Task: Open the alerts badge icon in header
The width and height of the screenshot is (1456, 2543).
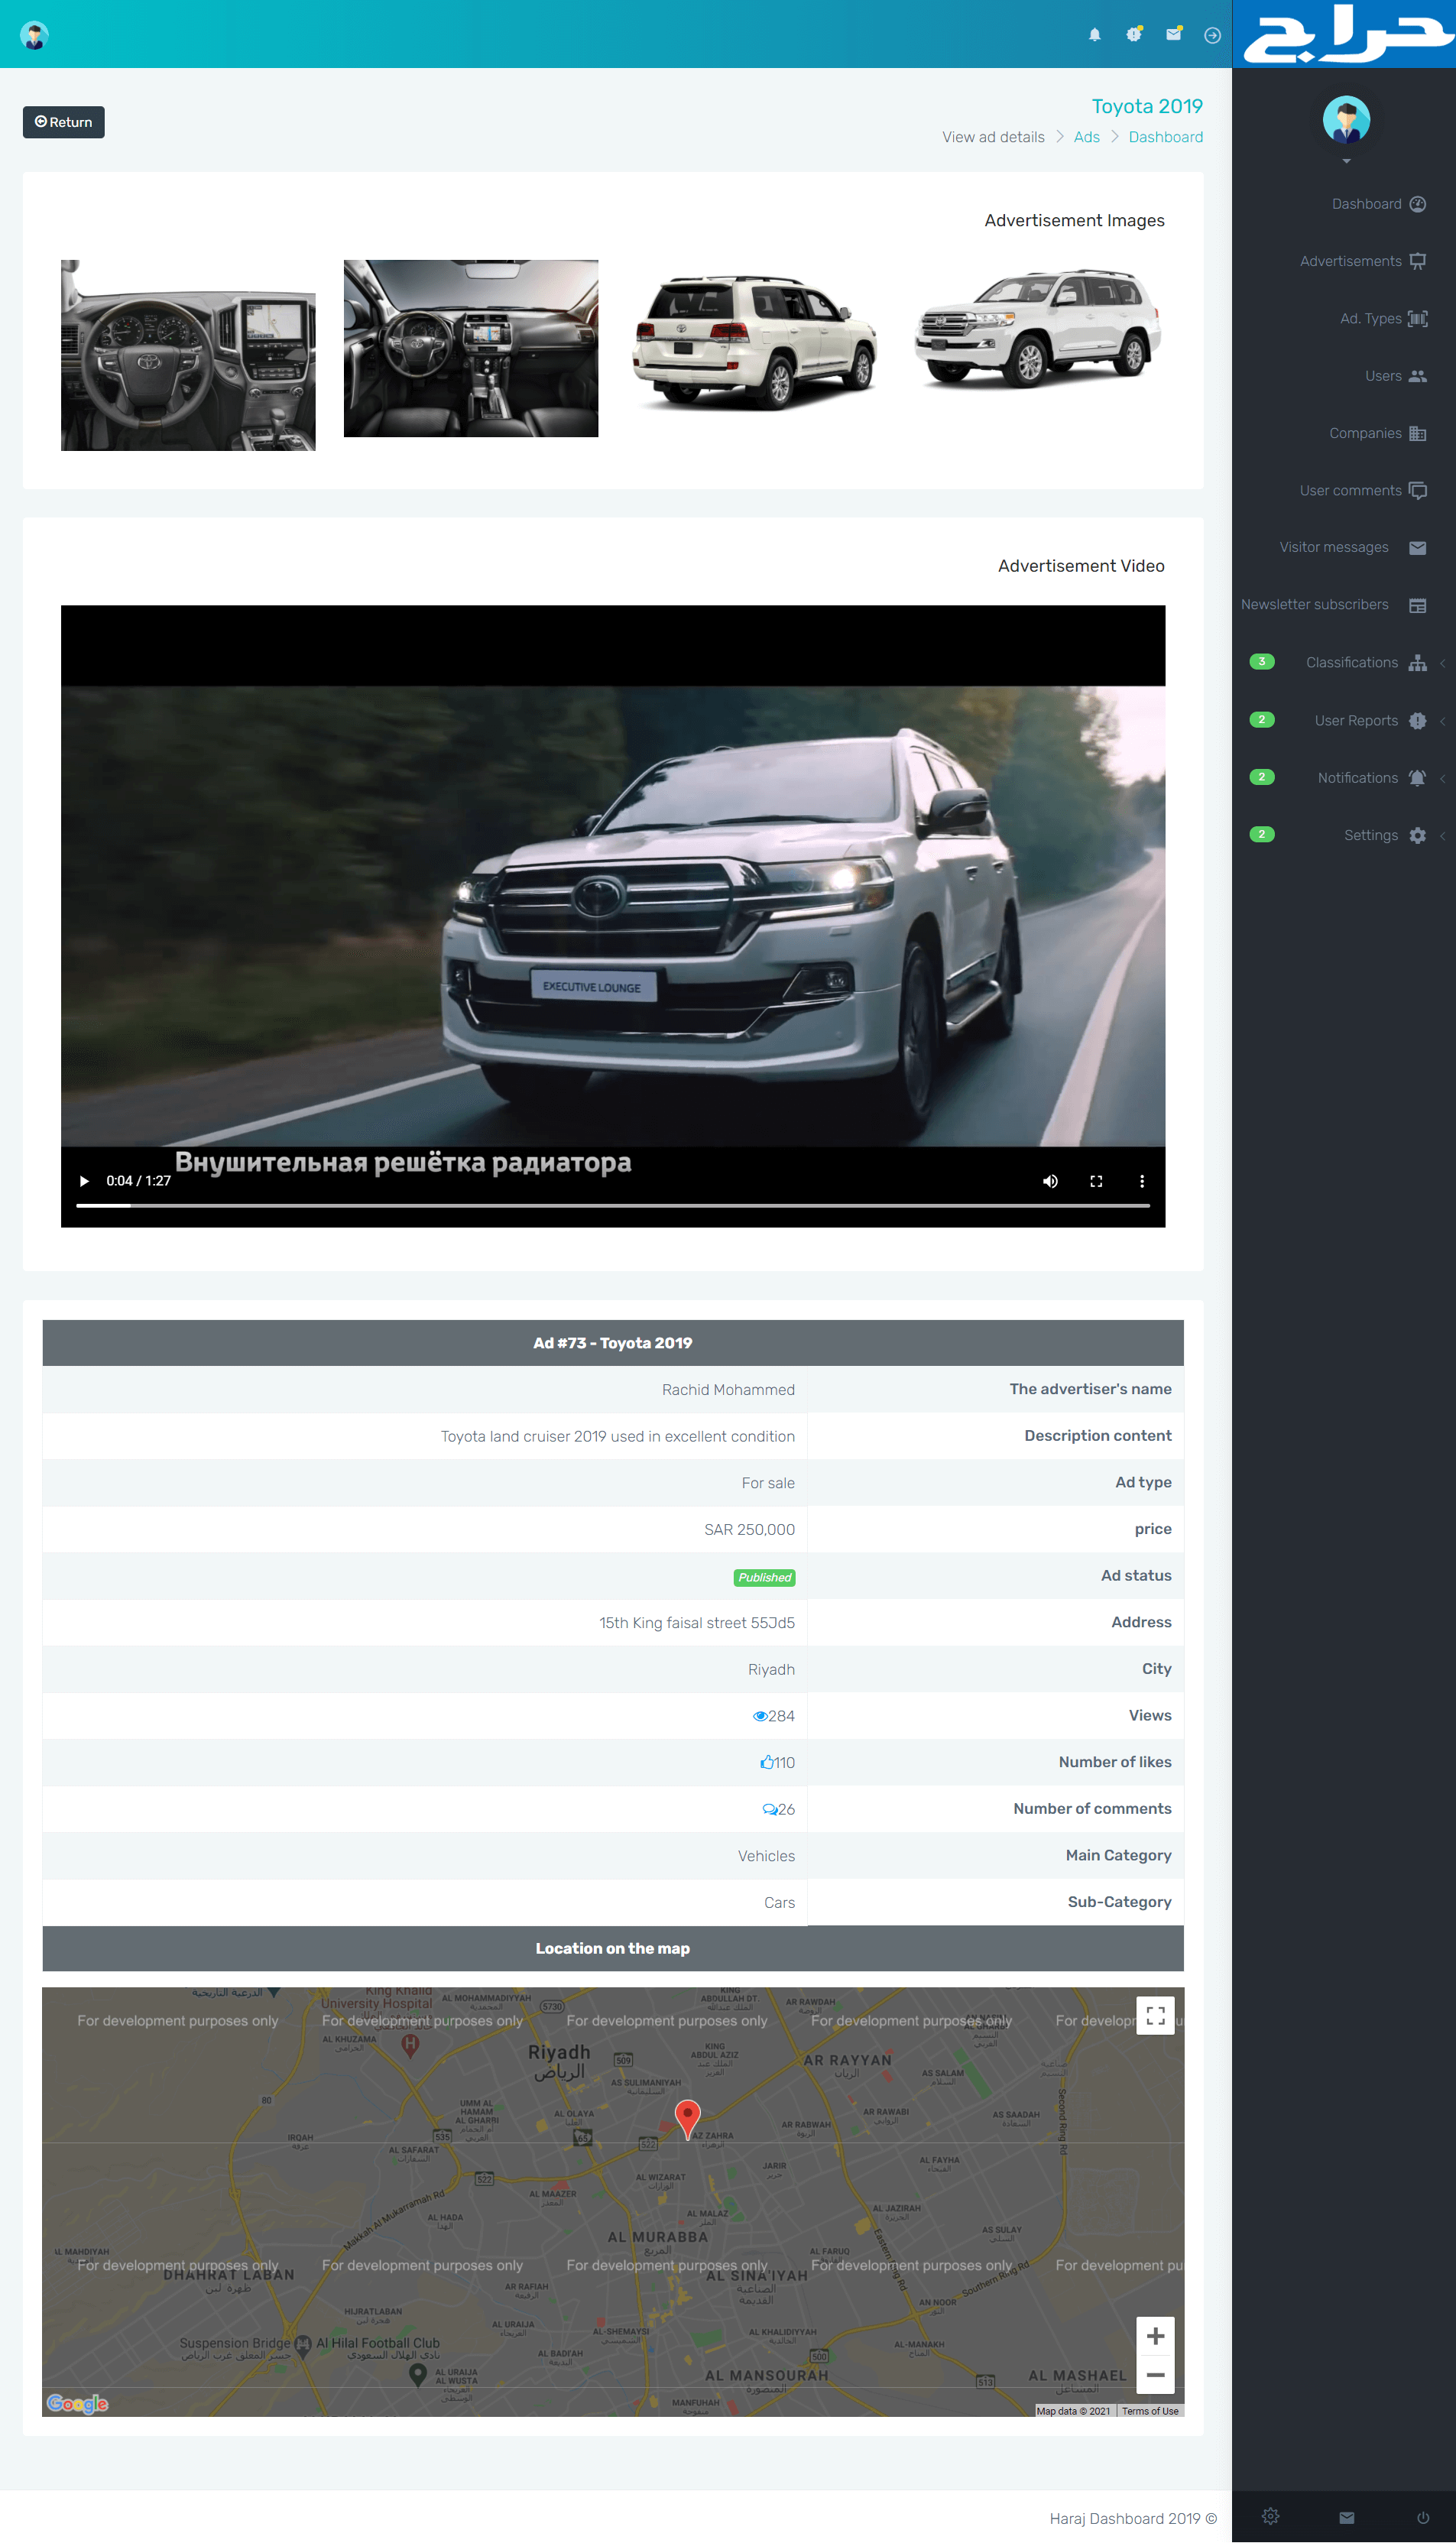Action: click(1134, 35)
